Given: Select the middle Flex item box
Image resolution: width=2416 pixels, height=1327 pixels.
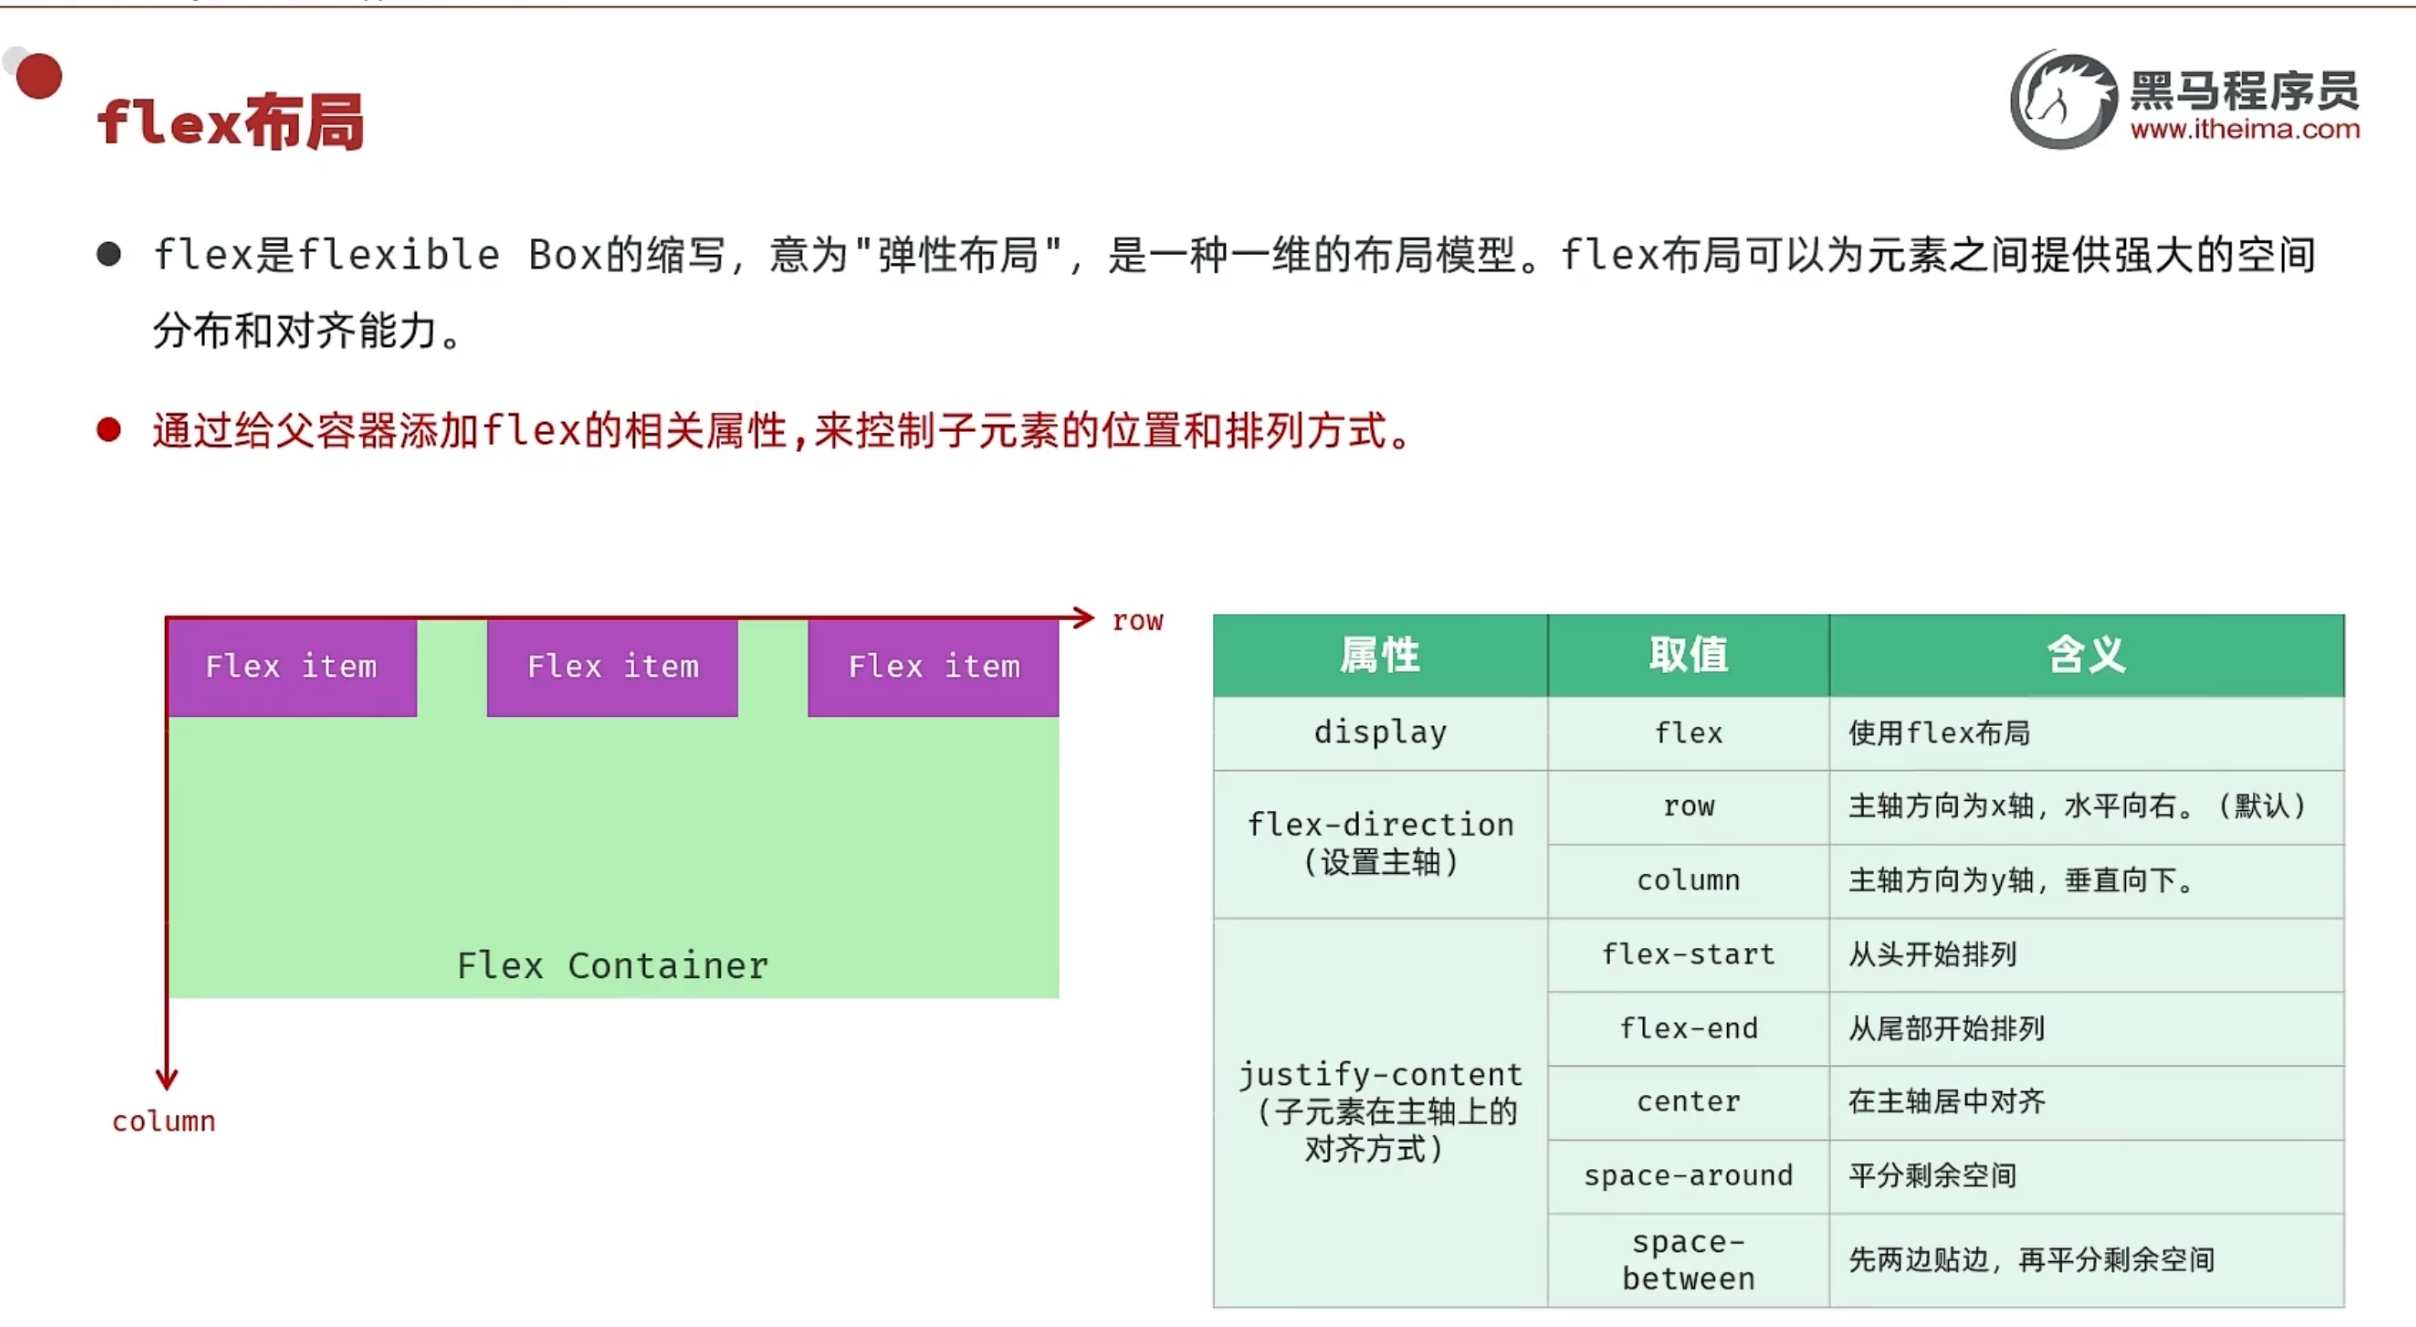Looking at the screenshot, I should point(612,667).
